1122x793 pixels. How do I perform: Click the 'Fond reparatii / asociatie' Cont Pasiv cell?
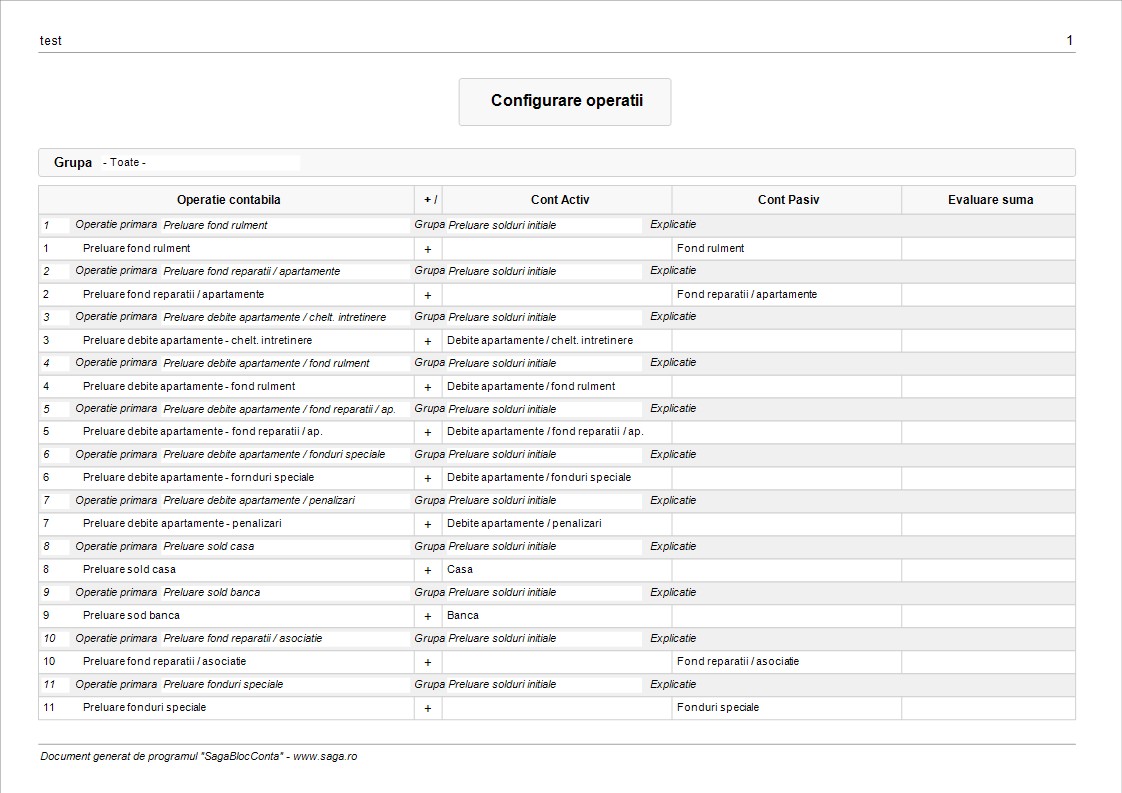(x=738, y=661)
